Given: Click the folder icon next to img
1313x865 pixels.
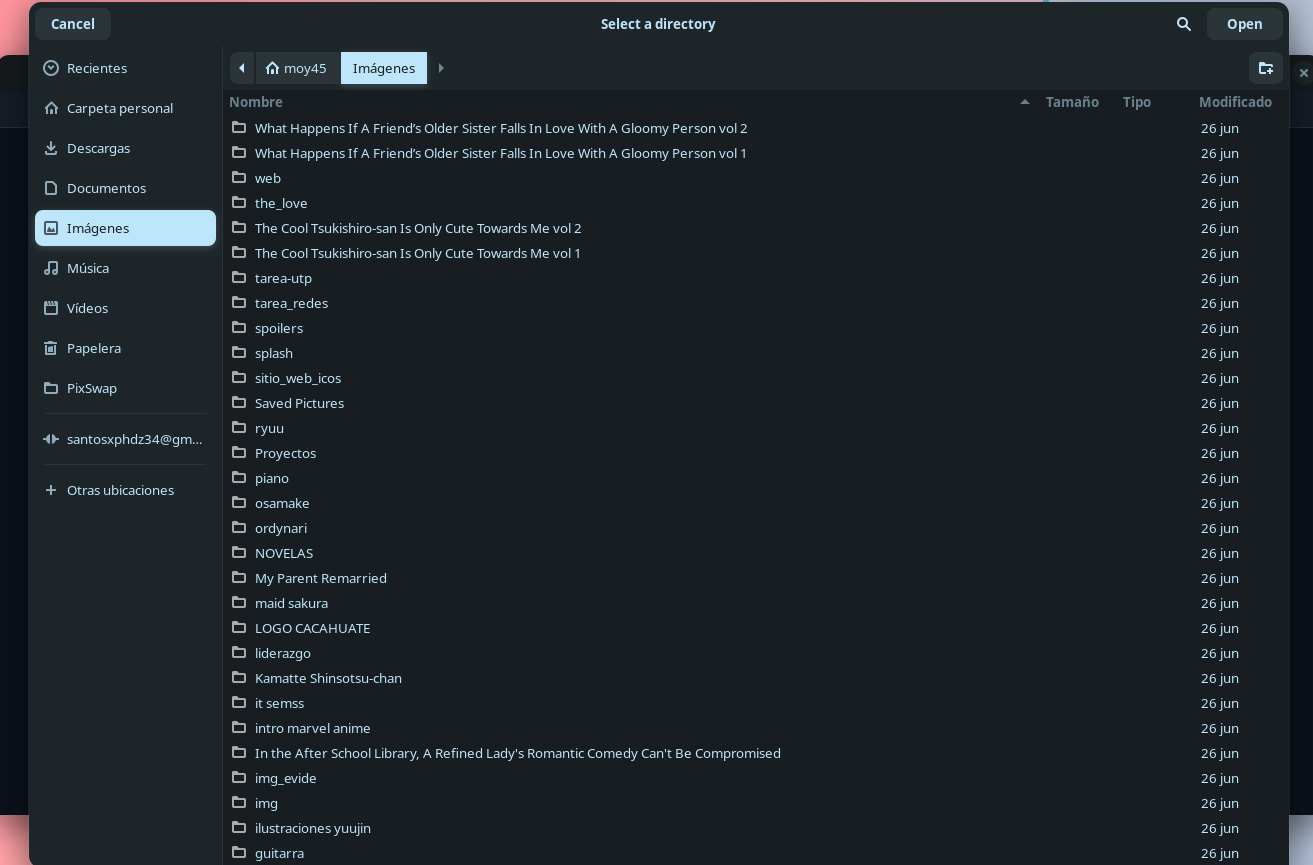Looking at the screenshot, I should [x=239, y=803].
